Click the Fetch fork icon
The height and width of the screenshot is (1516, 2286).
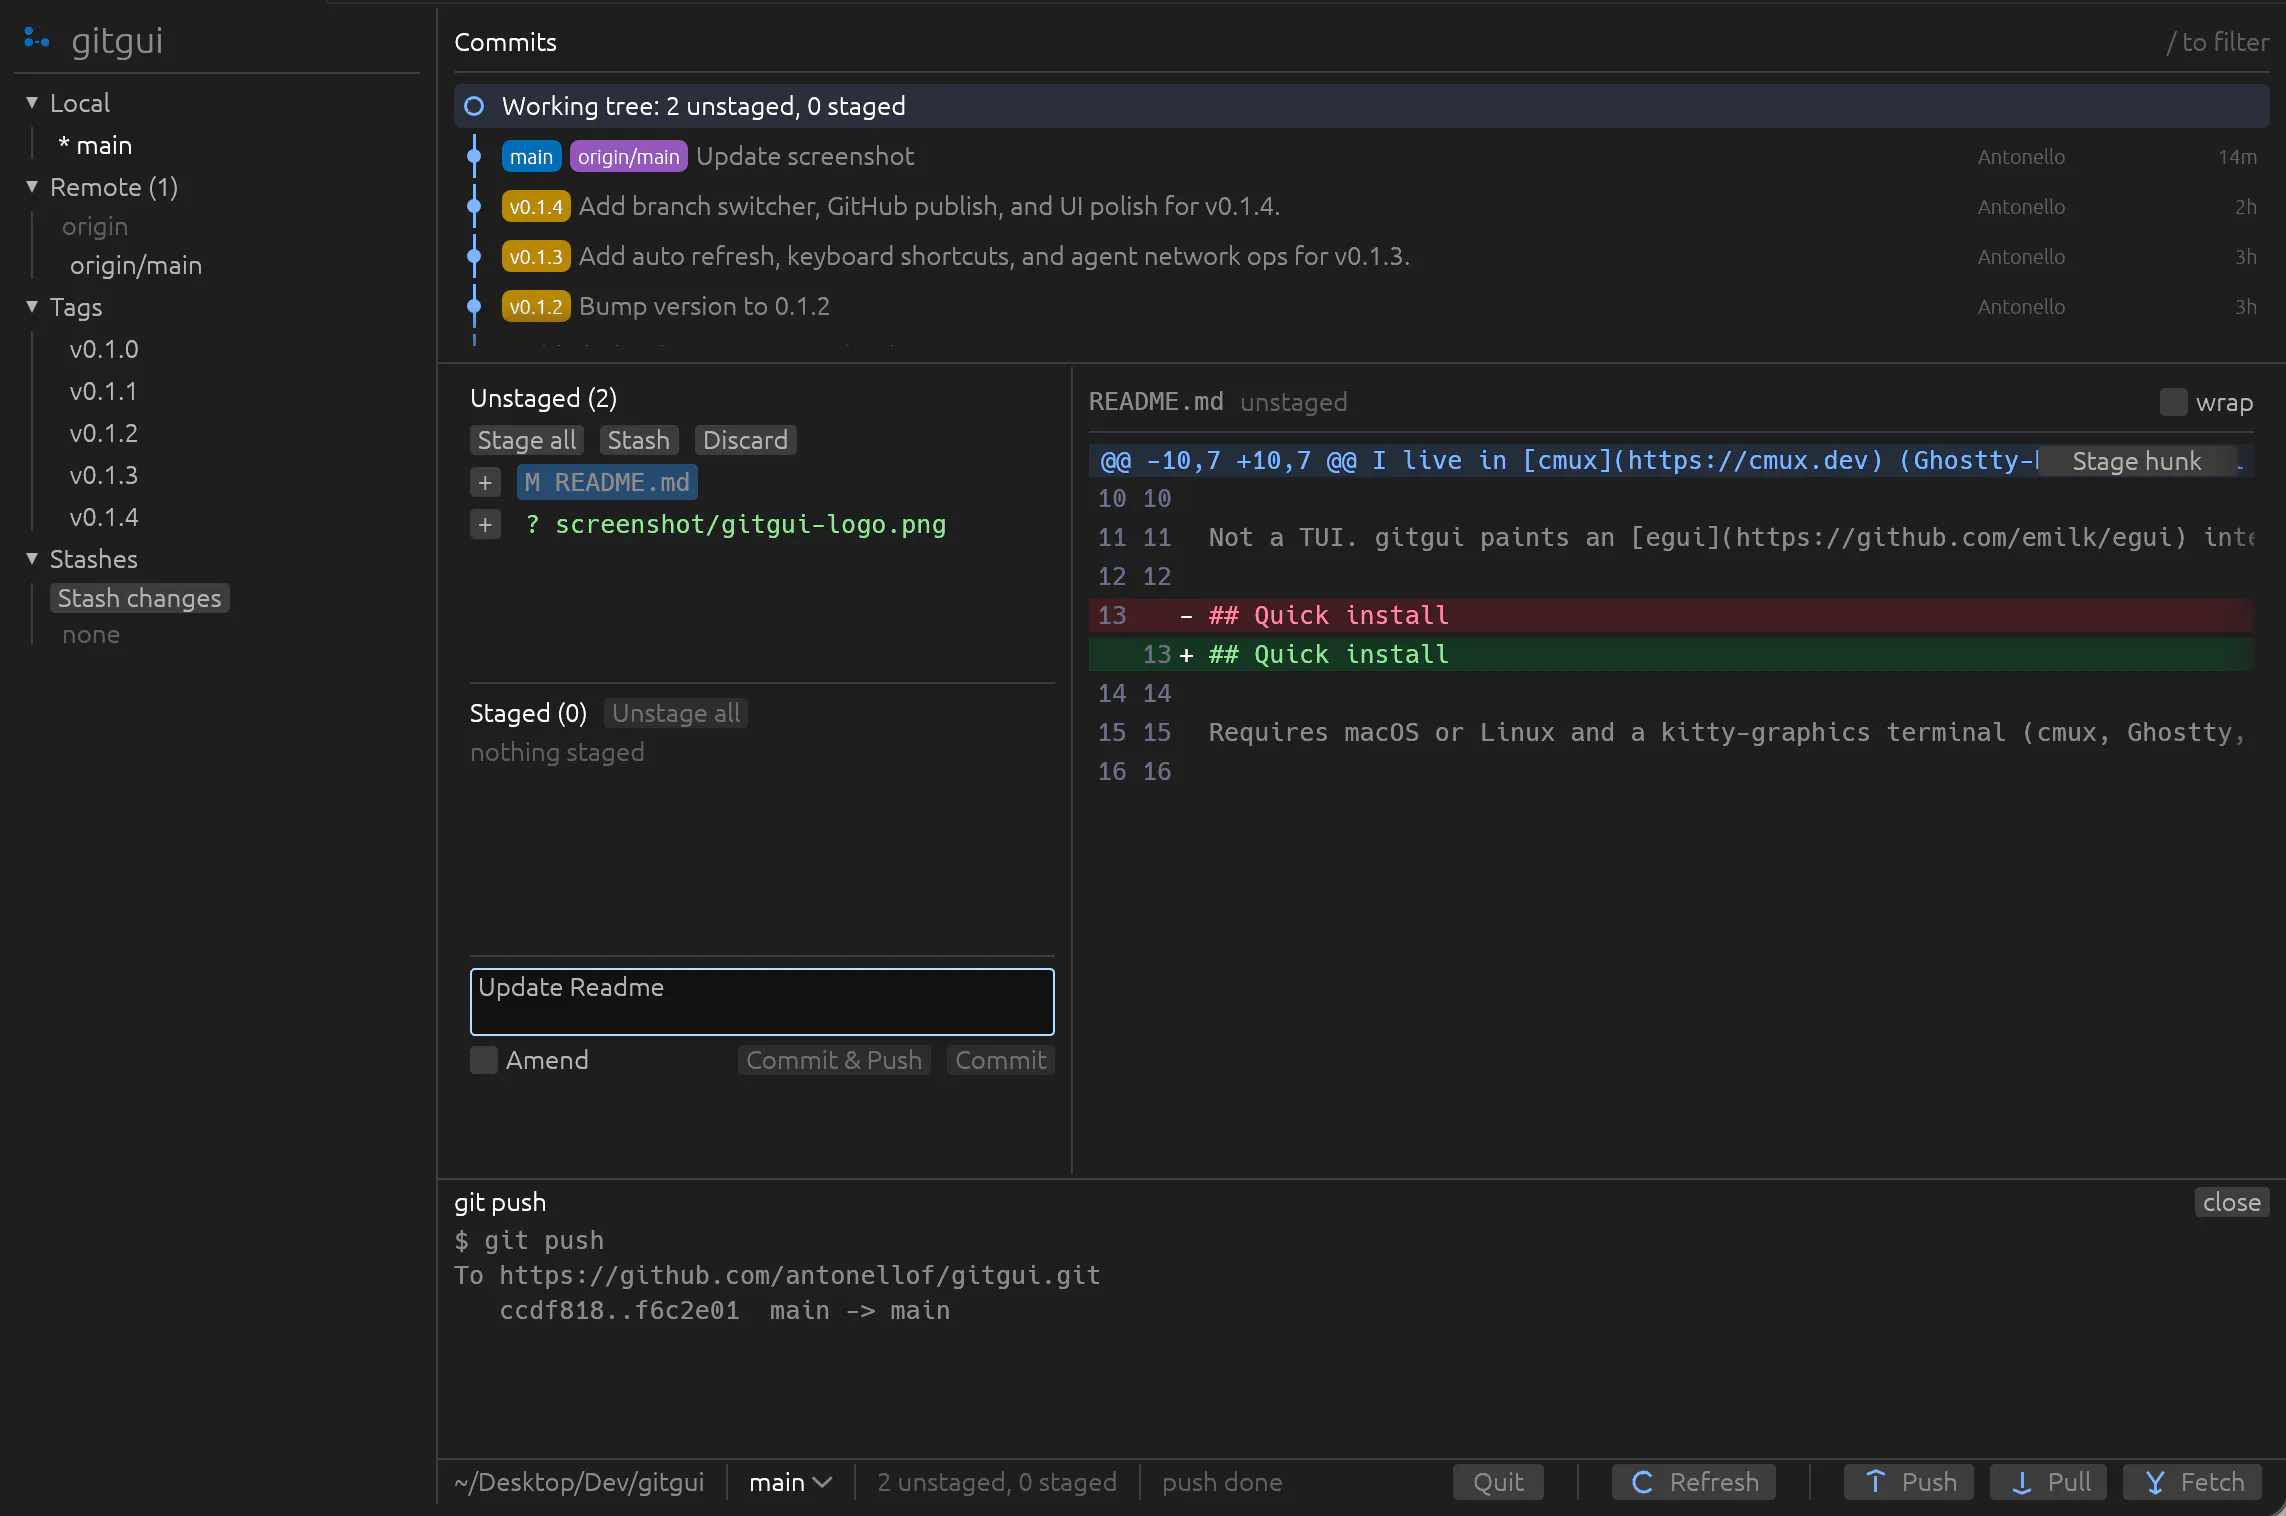(x=2155, y=1482)
